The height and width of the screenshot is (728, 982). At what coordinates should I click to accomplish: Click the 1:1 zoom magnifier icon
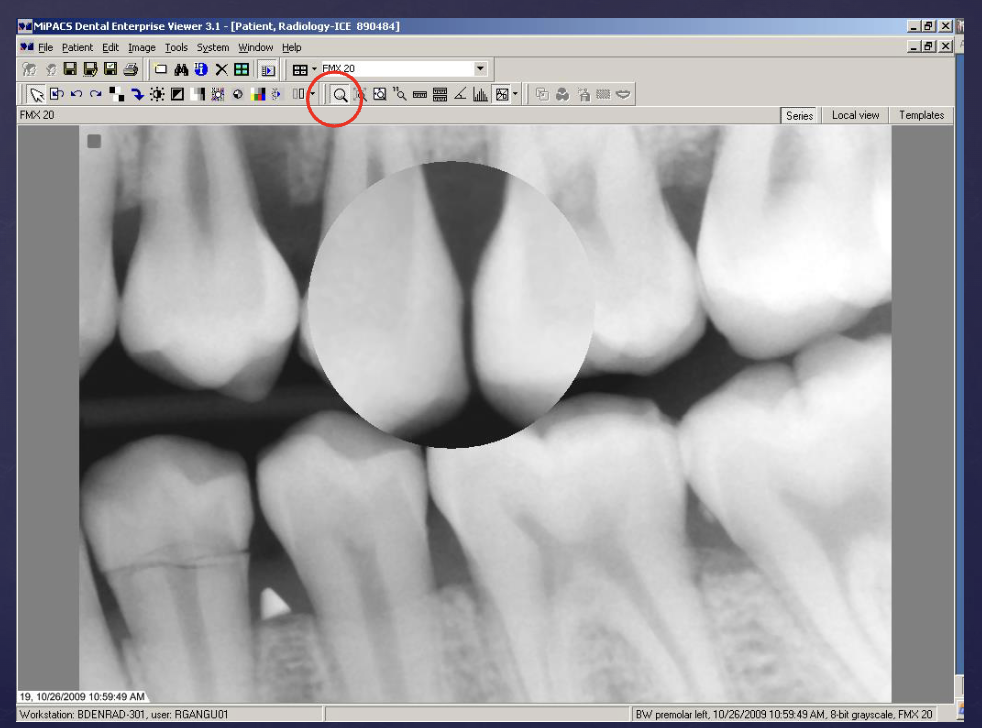pos(399,95)
